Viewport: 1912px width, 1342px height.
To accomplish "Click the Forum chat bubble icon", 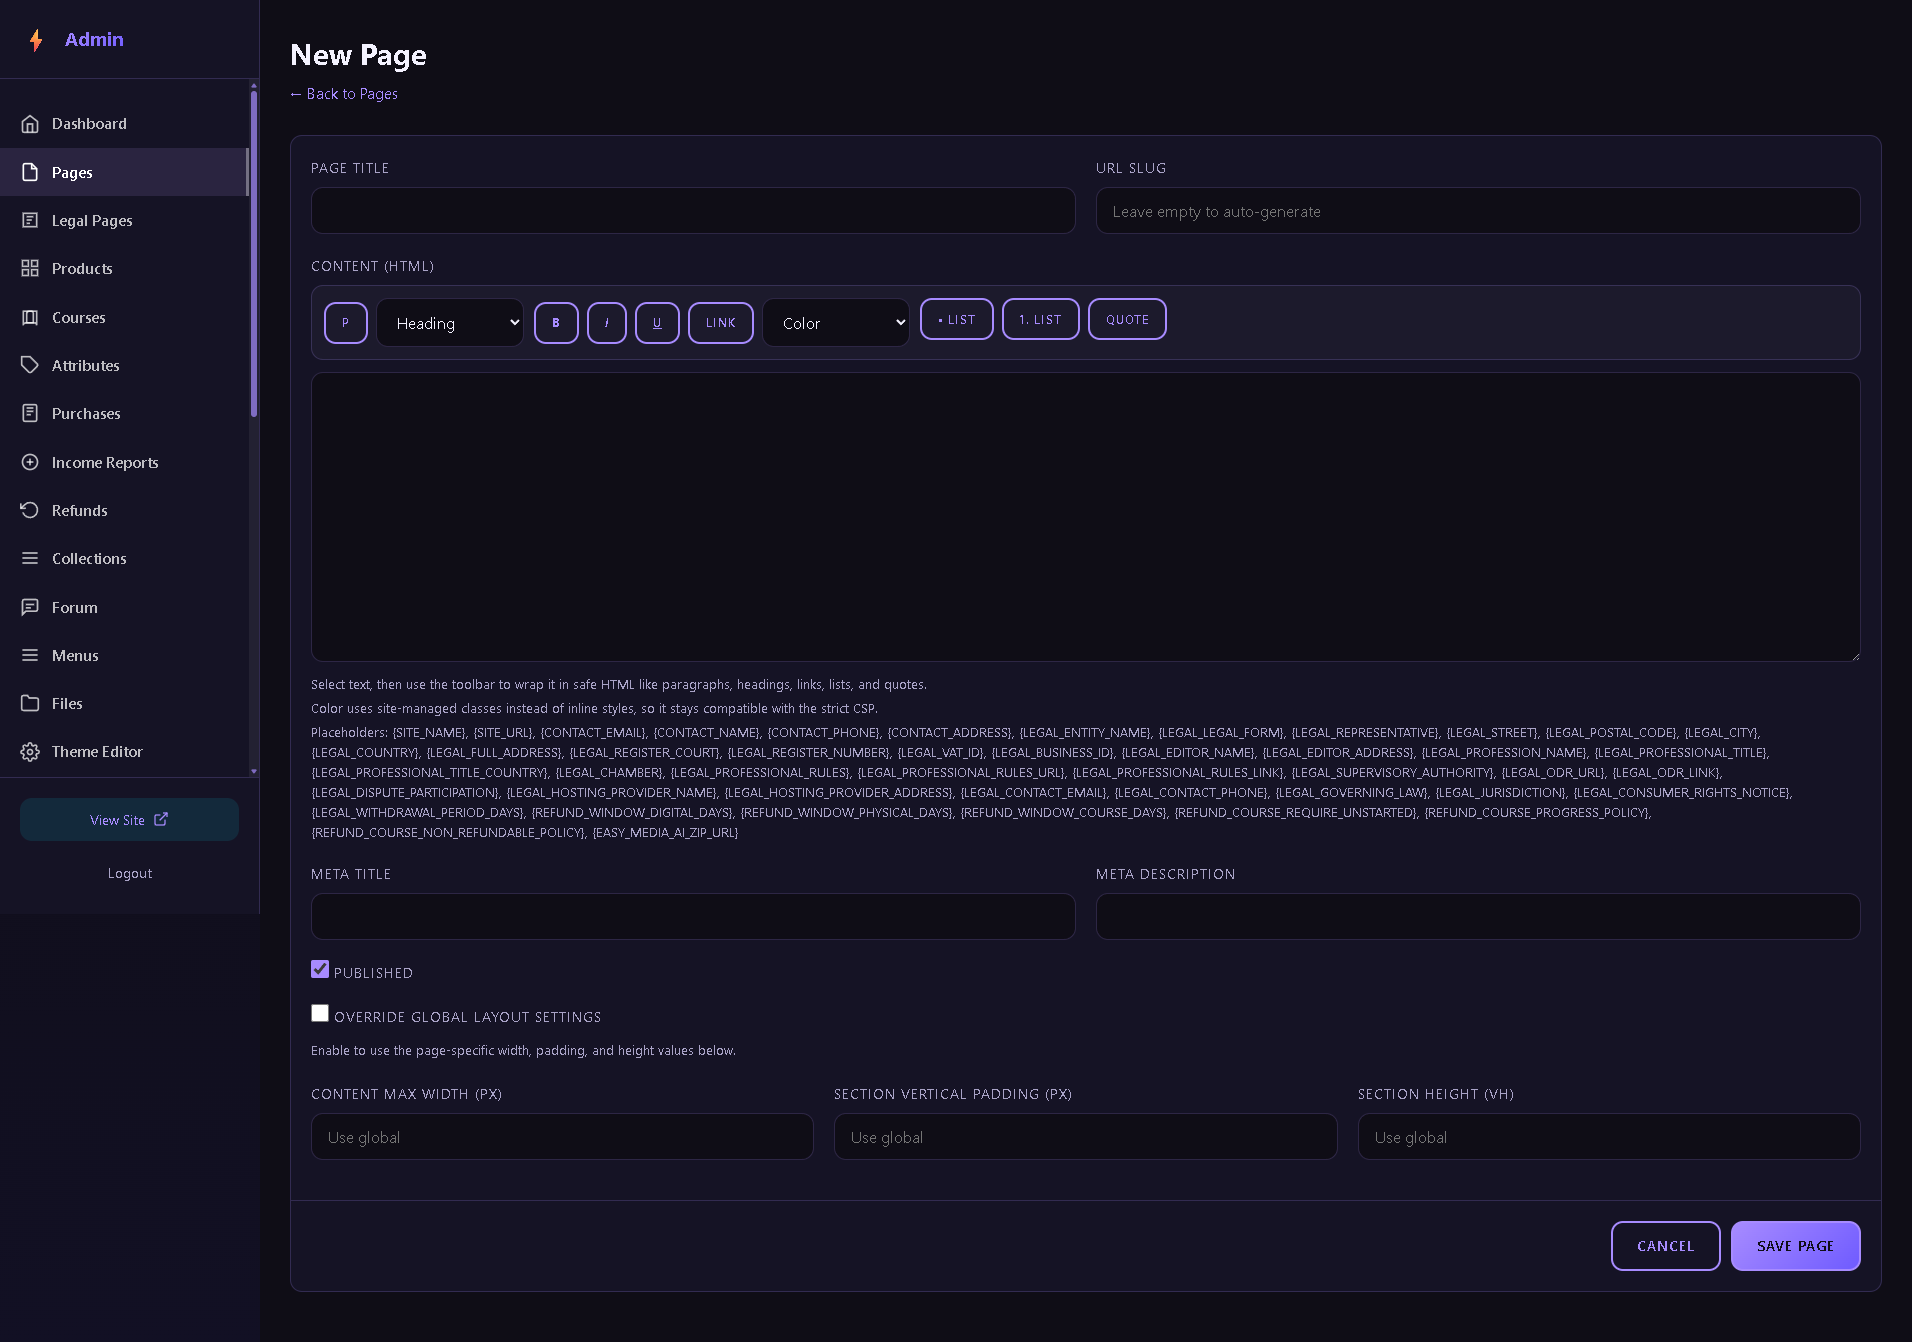I will tap(30, 607).
